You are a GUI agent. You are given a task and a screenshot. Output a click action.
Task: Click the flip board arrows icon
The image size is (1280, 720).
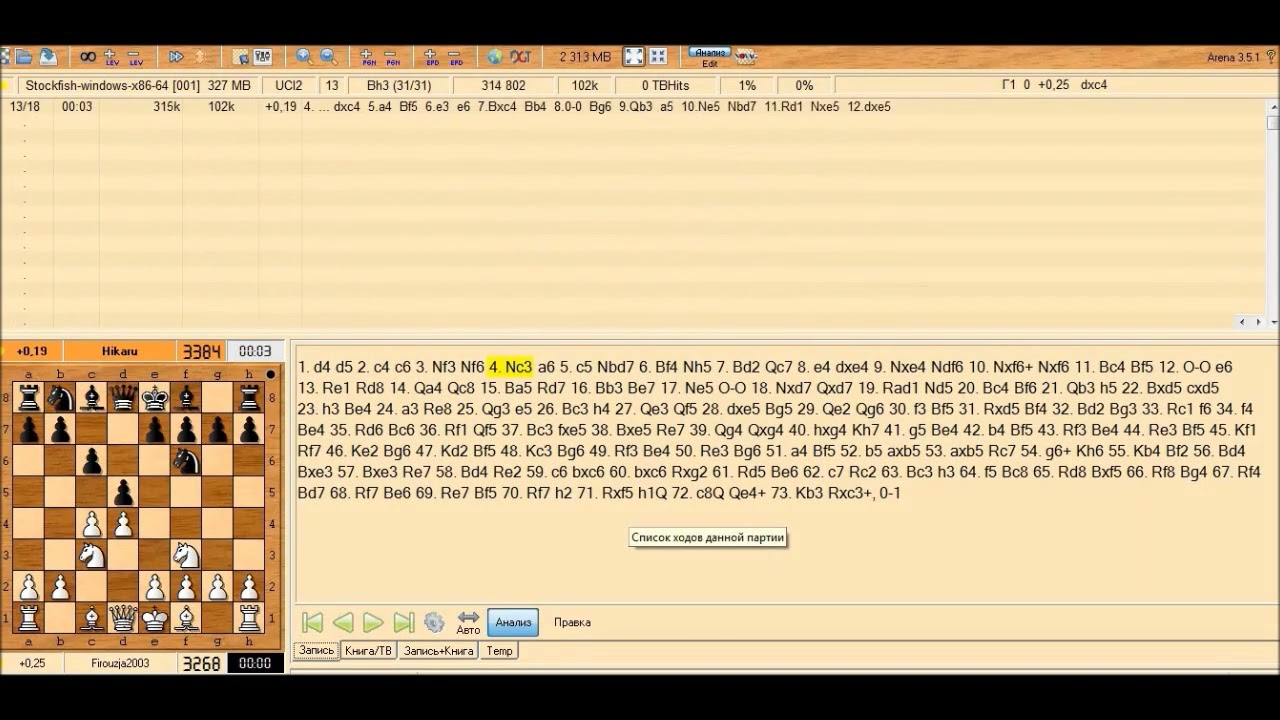pos(200,57)
